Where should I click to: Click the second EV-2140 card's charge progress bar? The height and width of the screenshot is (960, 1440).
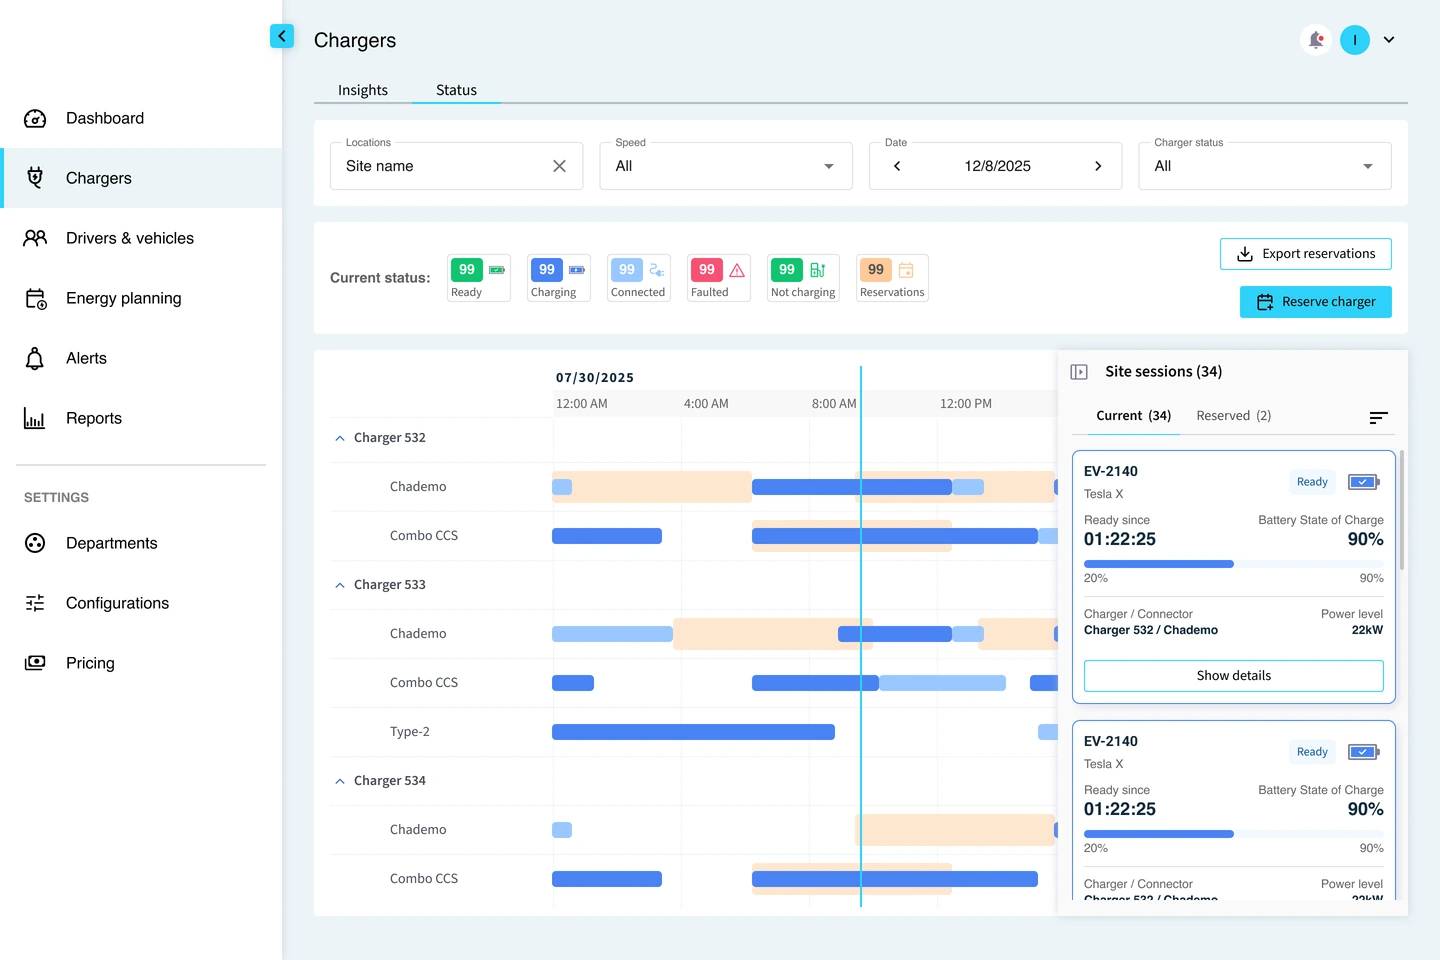tap(1234, 834)
